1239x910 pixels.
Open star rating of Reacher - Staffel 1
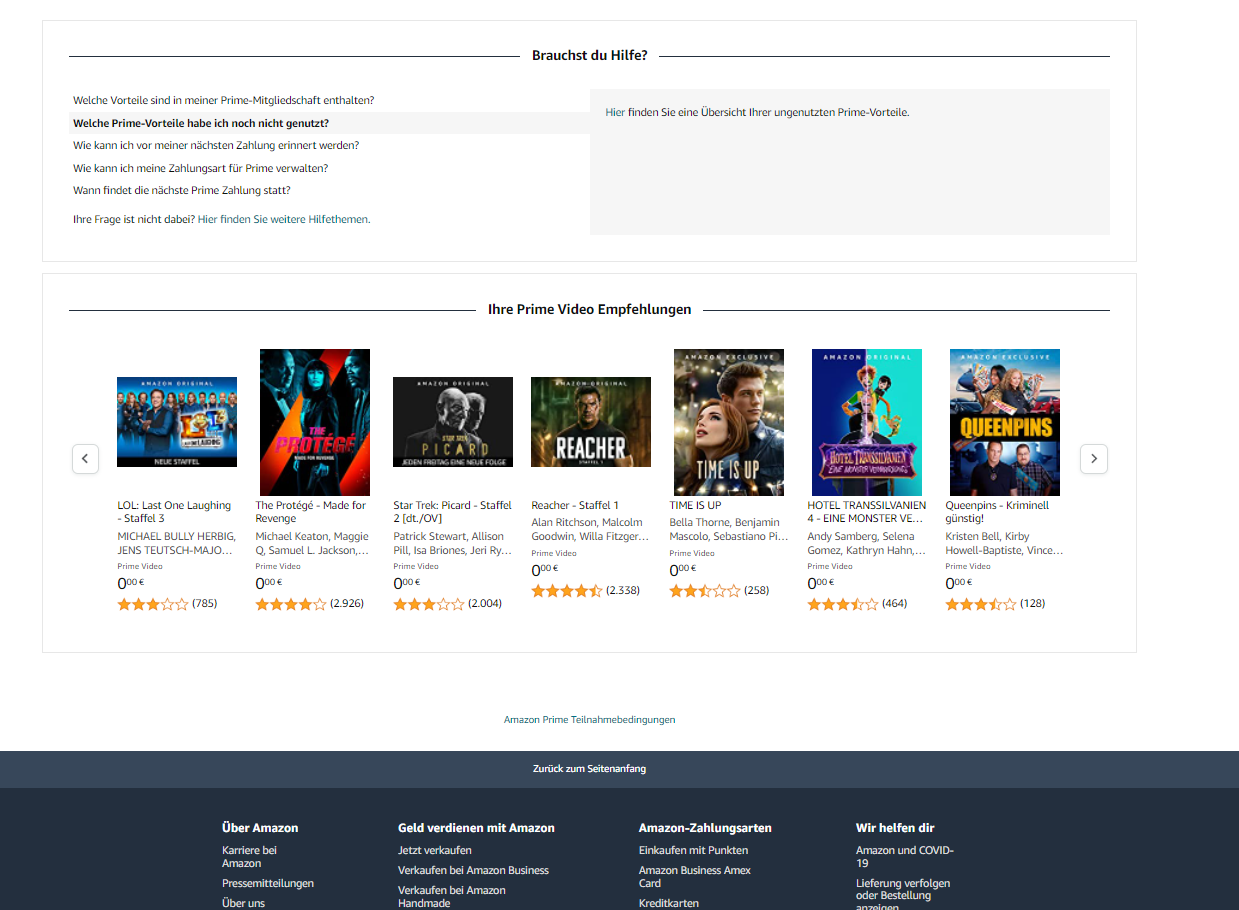pos(567,591)
